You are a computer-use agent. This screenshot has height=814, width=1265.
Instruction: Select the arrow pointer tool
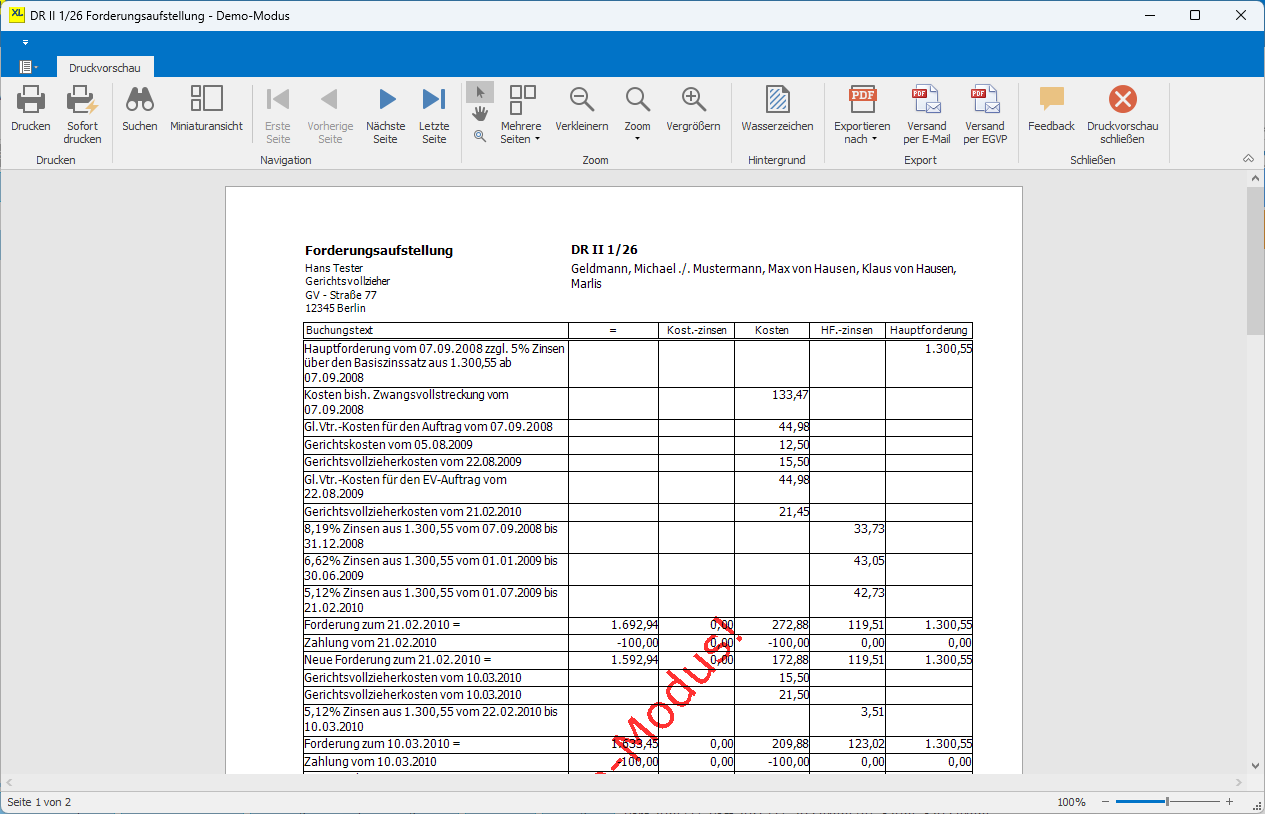point(480,92)
